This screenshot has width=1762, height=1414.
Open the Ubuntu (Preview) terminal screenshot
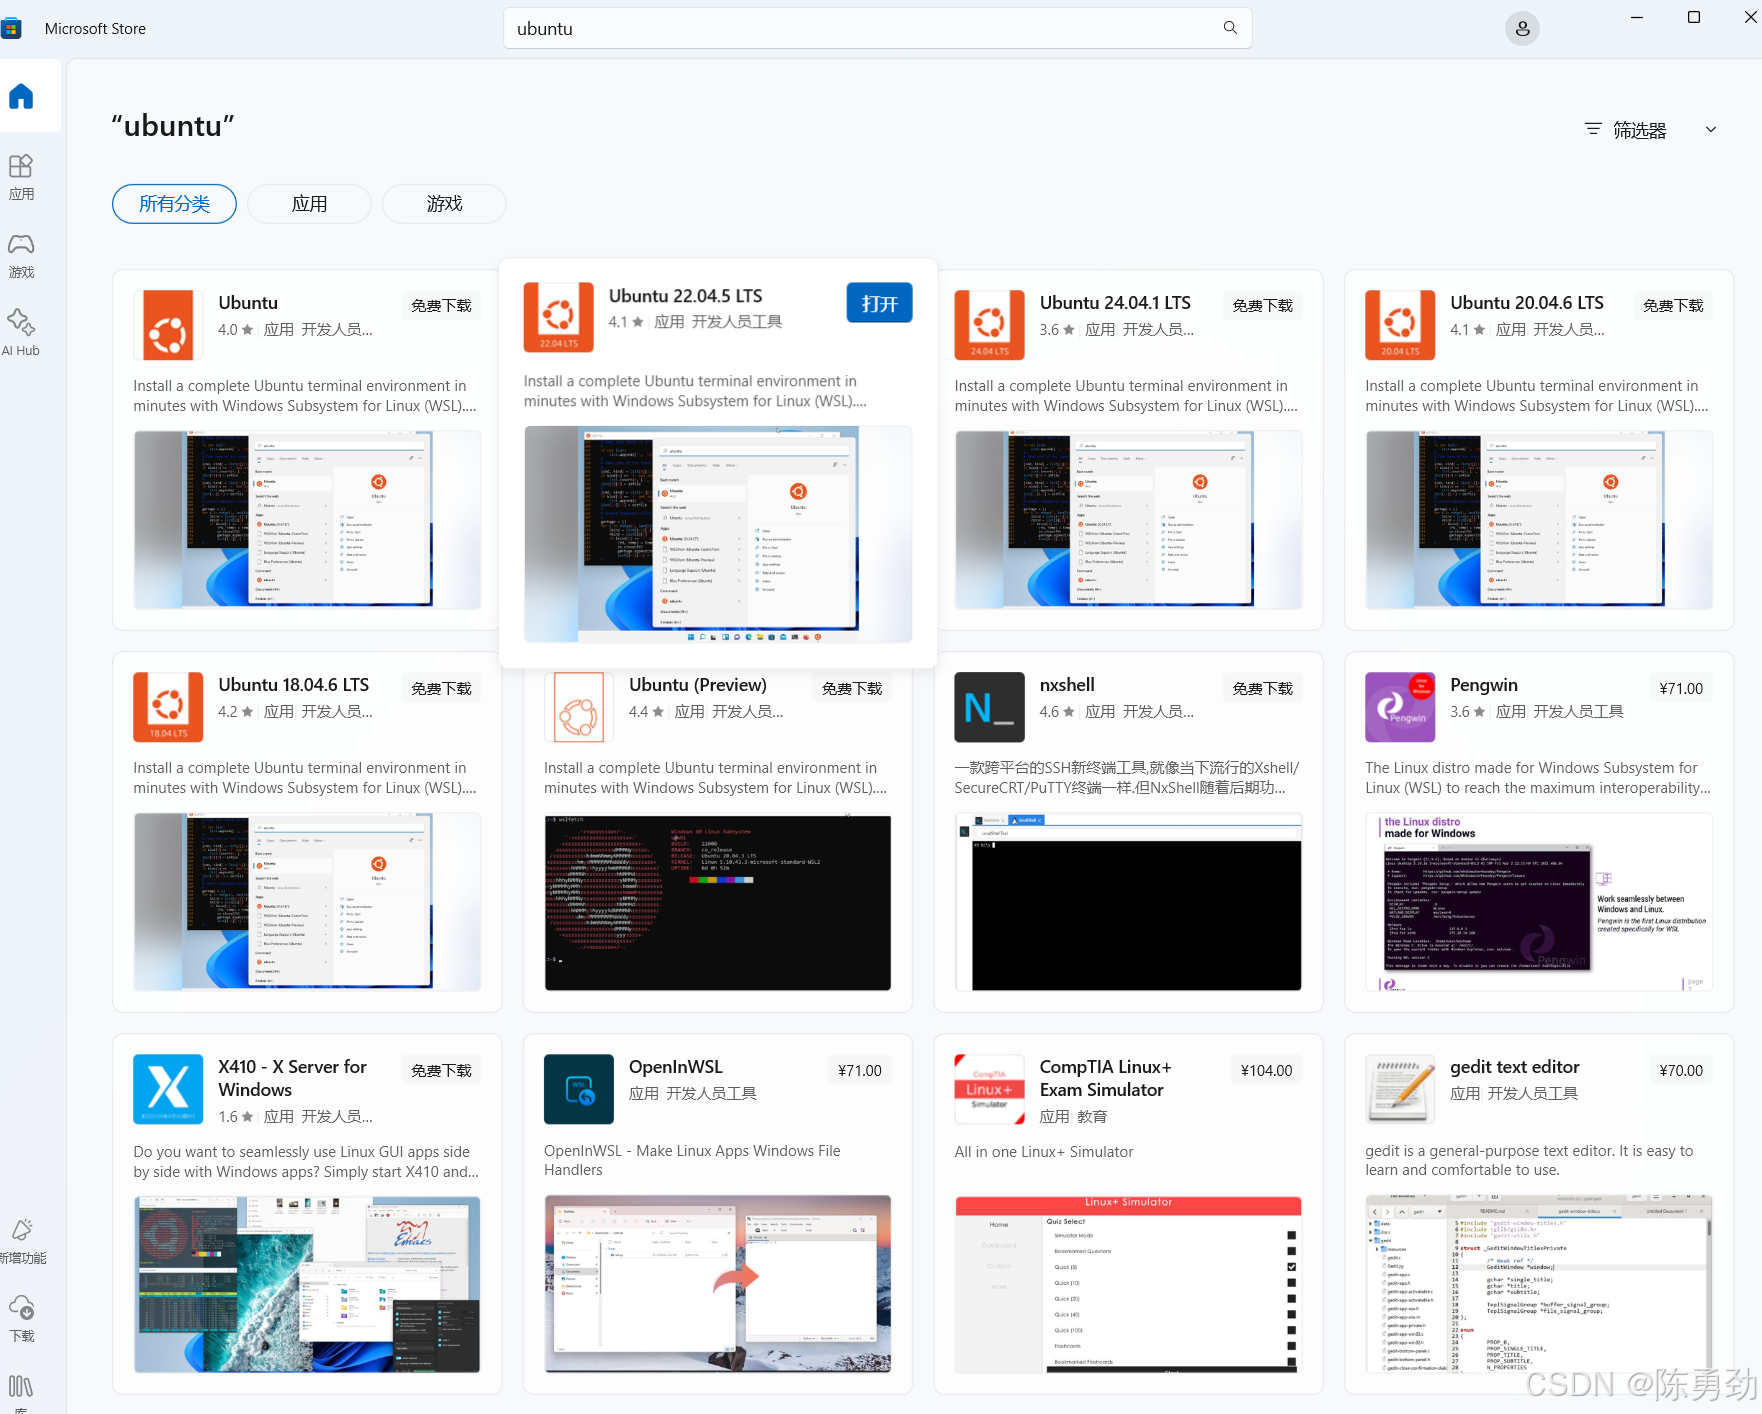(x=718, y=903)
